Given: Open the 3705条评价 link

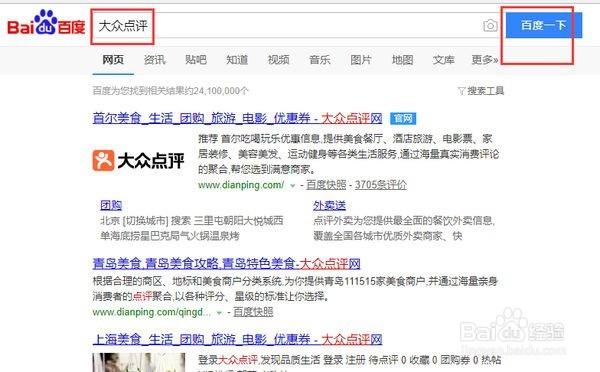Looking at the screenshot, I should click(381, 185).
